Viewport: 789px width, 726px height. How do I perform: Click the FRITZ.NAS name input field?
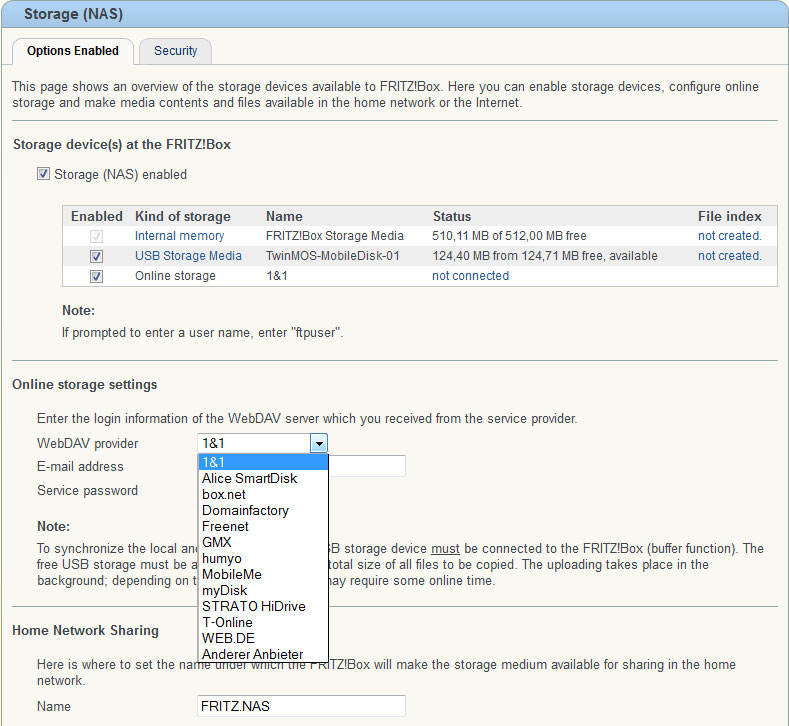[301, 706]
